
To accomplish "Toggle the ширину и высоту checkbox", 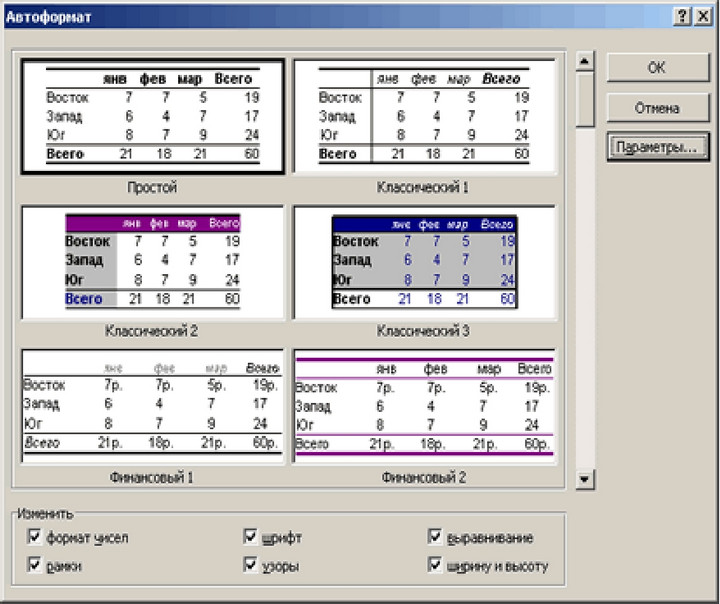I will coord(434,564).
